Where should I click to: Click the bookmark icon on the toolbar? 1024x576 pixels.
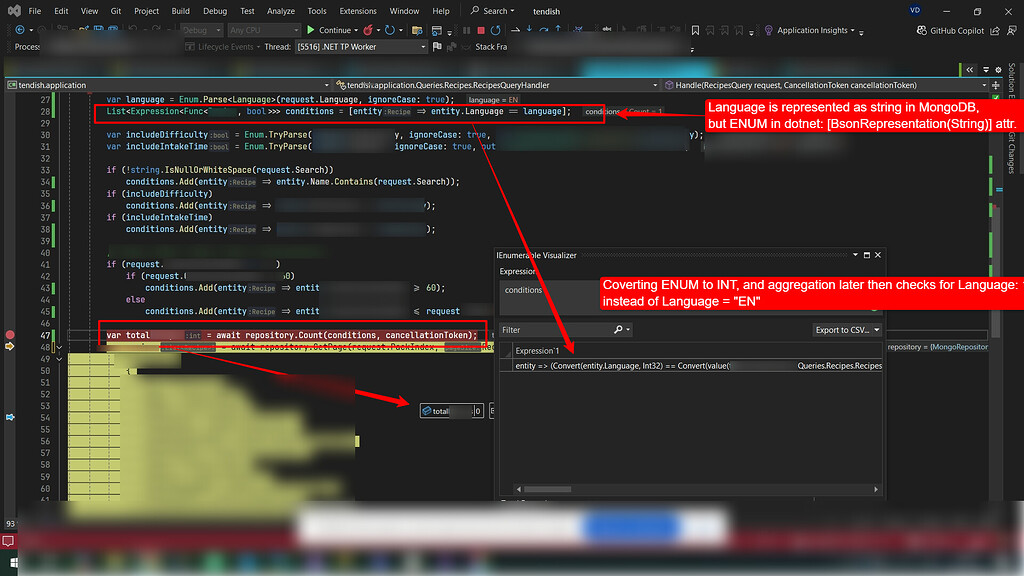pyautogui.click(x=695, y=30)
